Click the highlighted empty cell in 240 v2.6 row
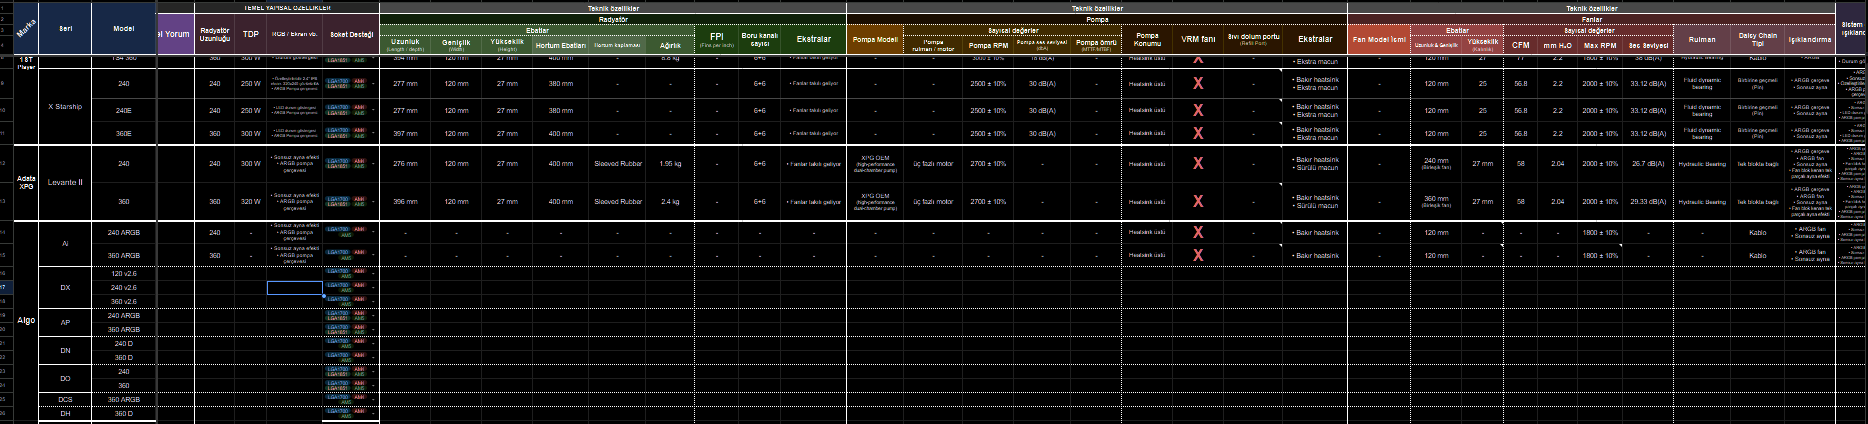The image size is (1868, 424). tap(295, 287)
